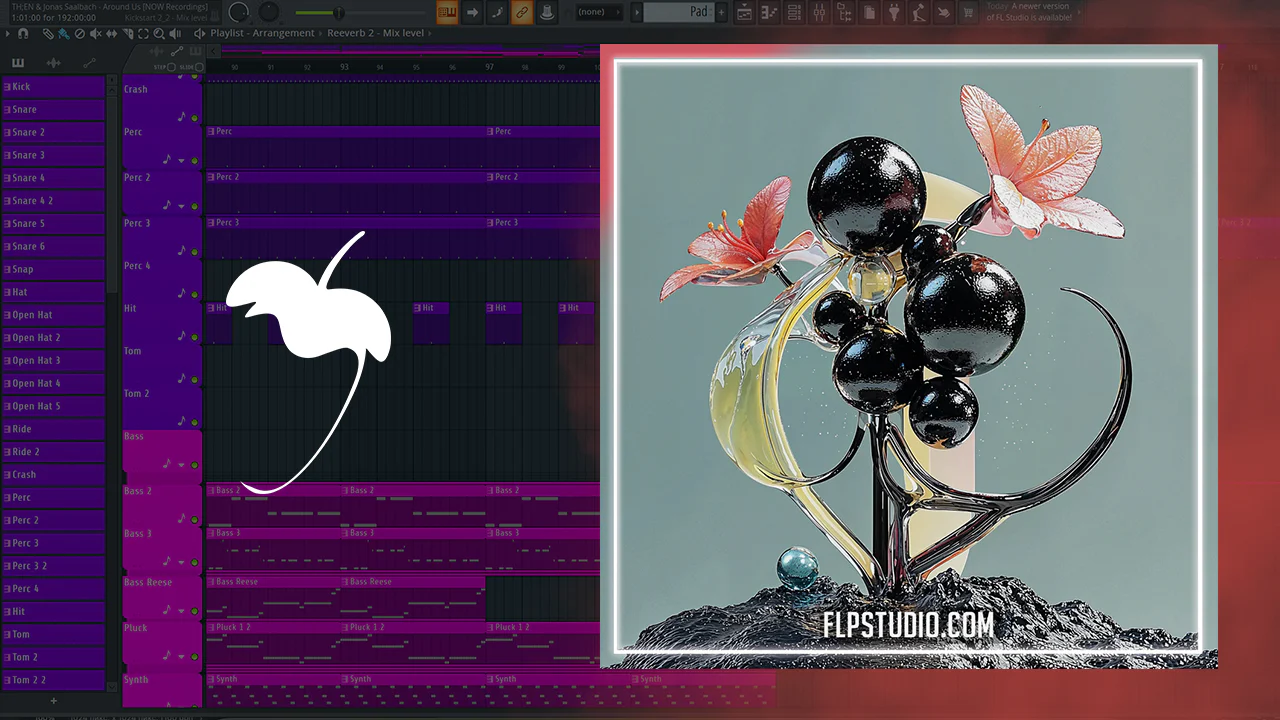Screen dimensions: 1280x720
Task: Open the Mixer view icon
Action: click(819, 13)
